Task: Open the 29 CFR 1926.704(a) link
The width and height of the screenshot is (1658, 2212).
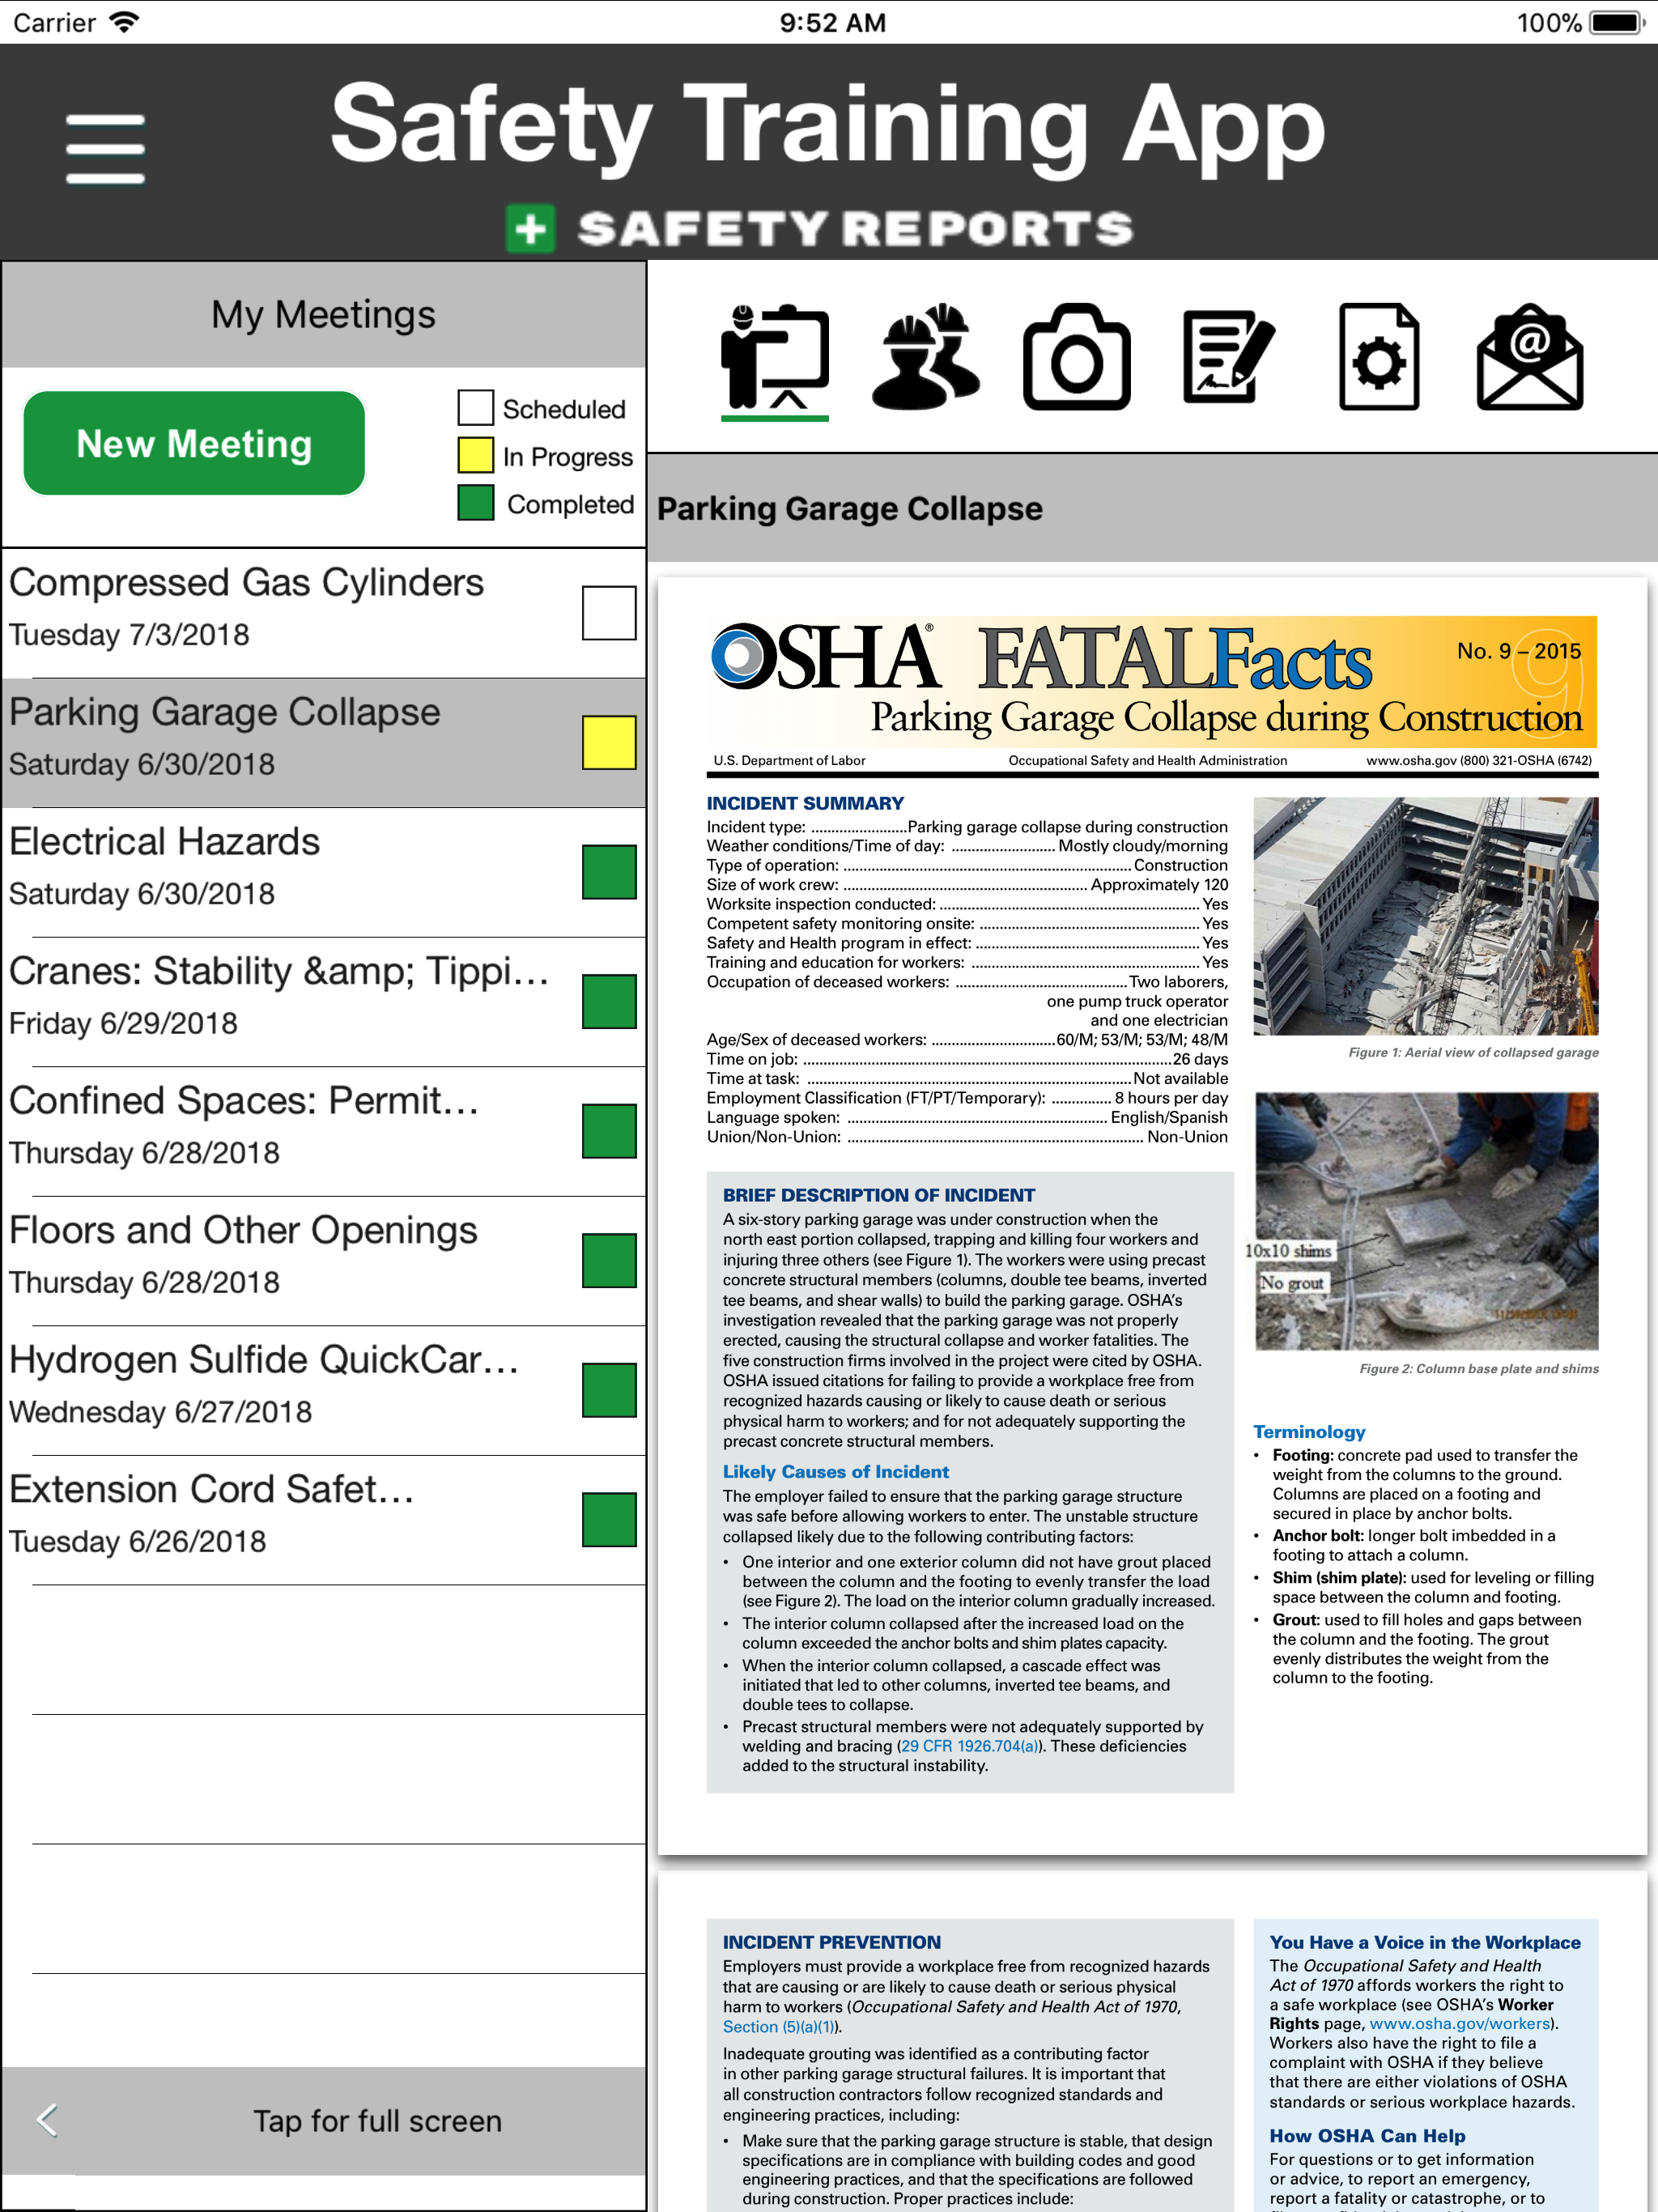Action: coord(969,1746)
